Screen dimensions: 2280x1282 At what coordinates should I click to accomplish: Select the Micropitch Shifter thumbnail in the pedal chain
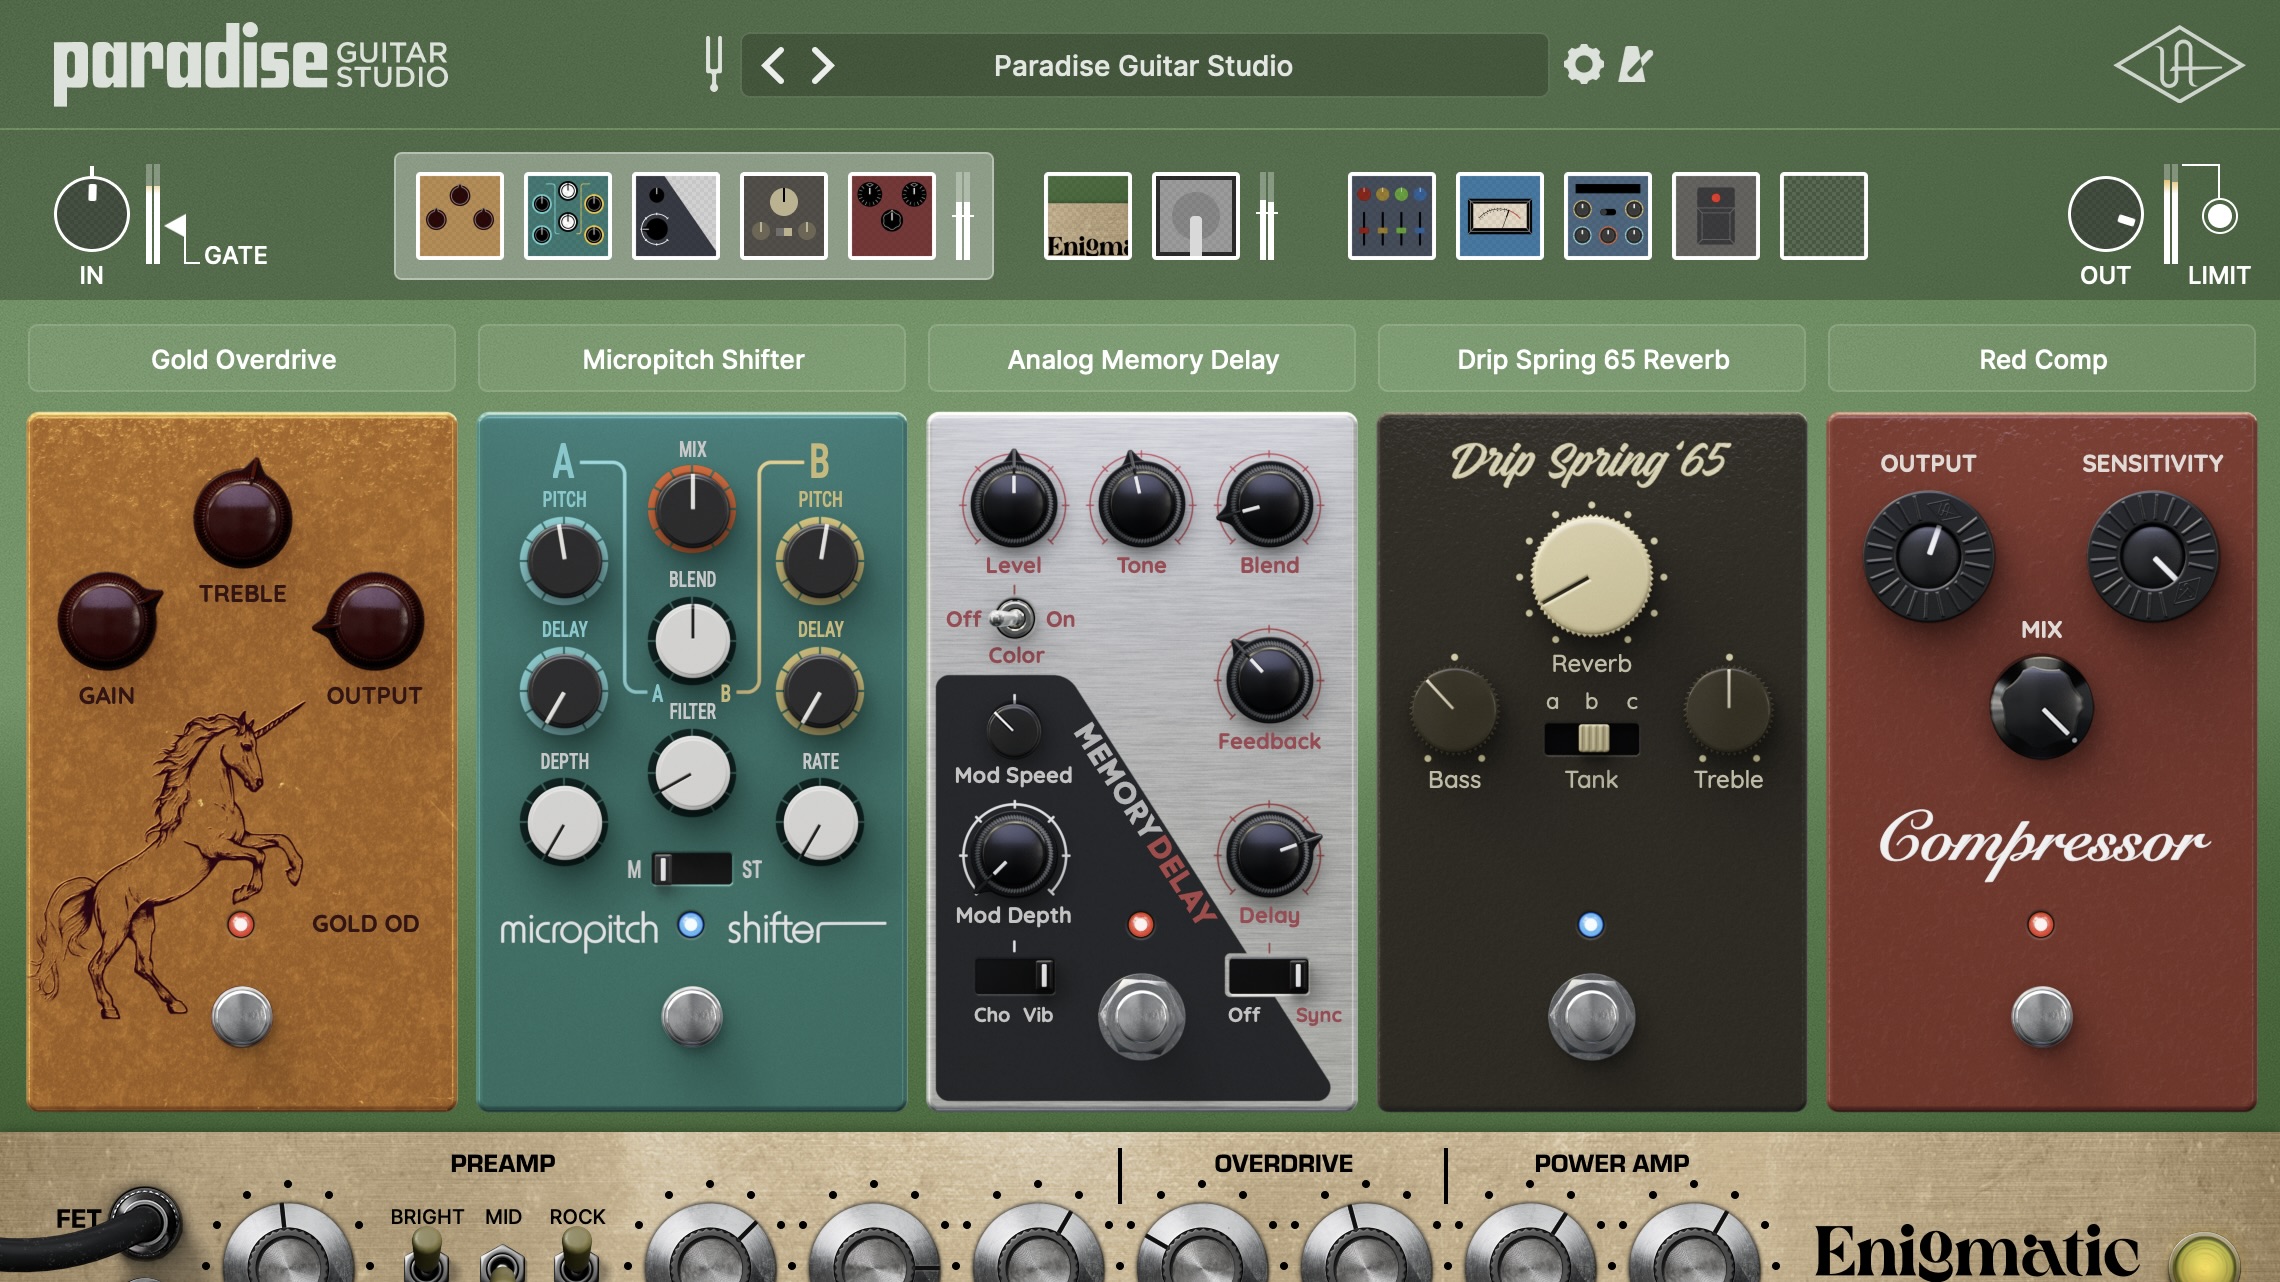567,216
